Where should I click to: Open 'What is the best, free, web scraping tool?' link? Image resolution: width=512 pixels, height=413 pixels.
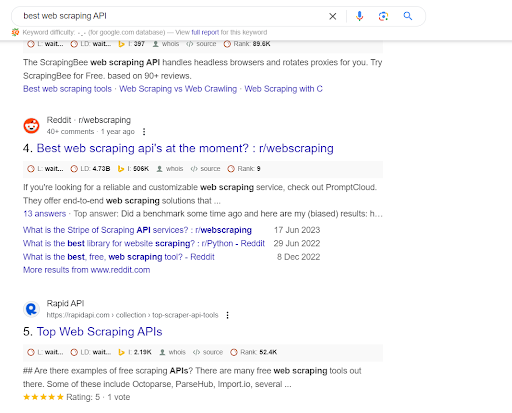point(119,257)
